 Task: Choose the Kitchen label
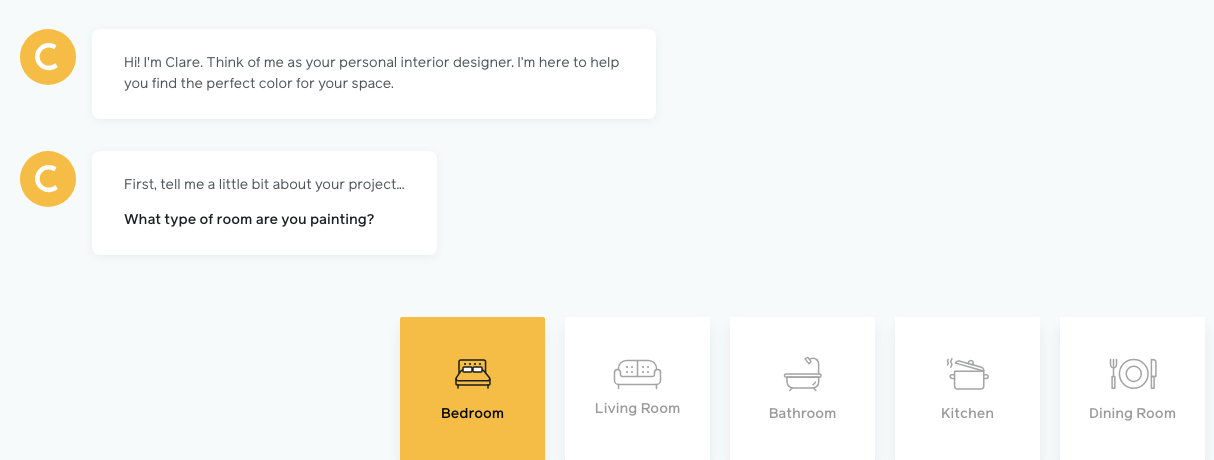967,413
